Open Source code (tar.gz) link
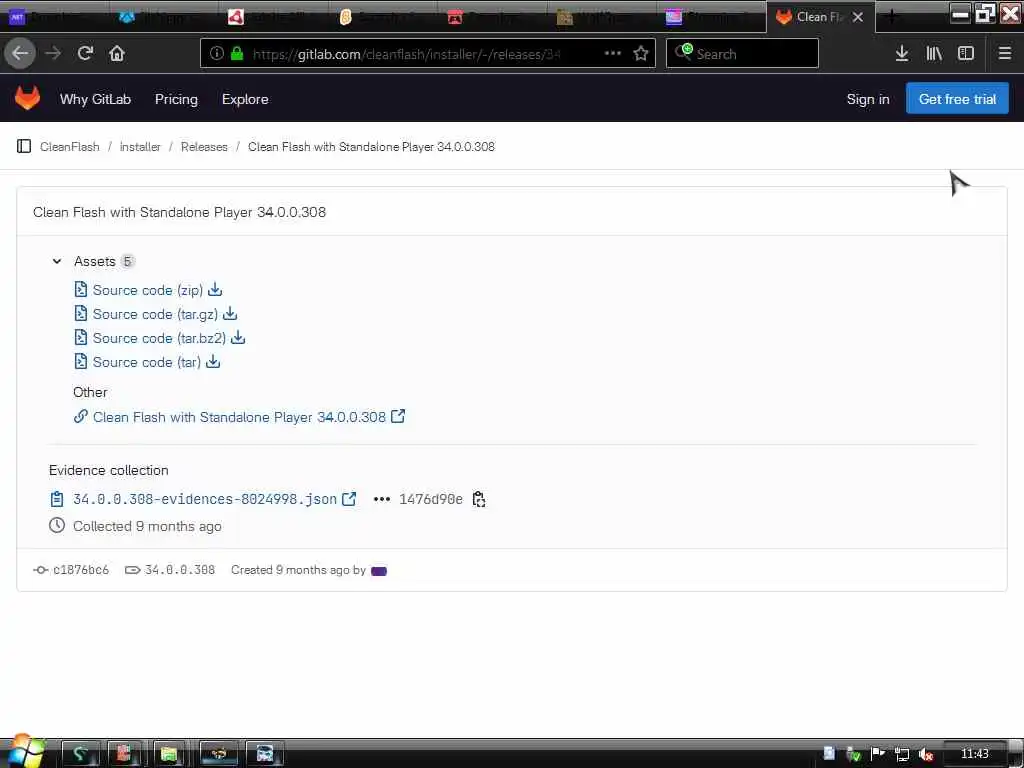 click(155, 314)
